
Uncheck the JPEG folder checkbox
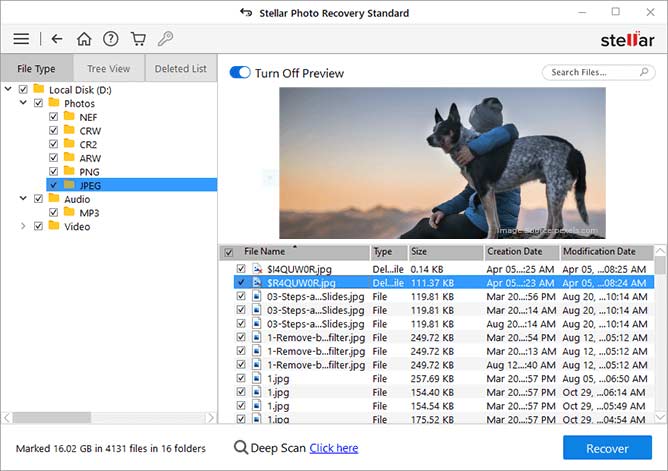click(53, 185)
